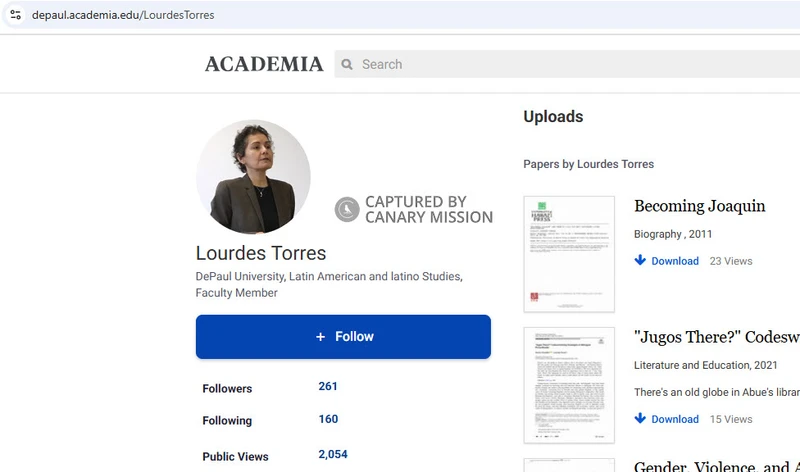This screenshot has width=800, height=472.
Task: Click the Biography, 2011 publication text
Action: 673,234
